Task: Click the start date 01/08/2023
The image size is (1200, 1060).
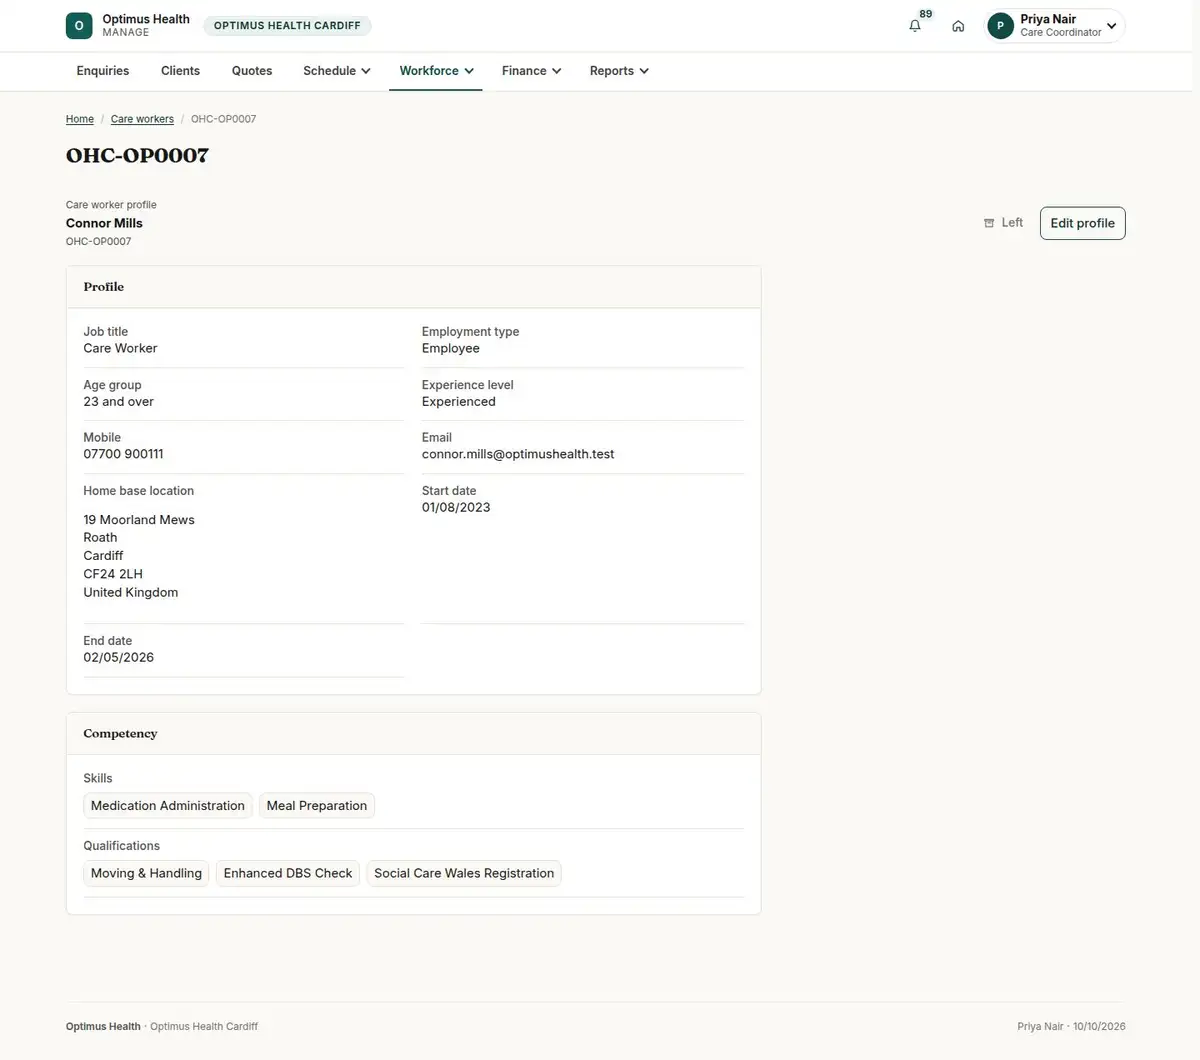Action: [456, 507]
